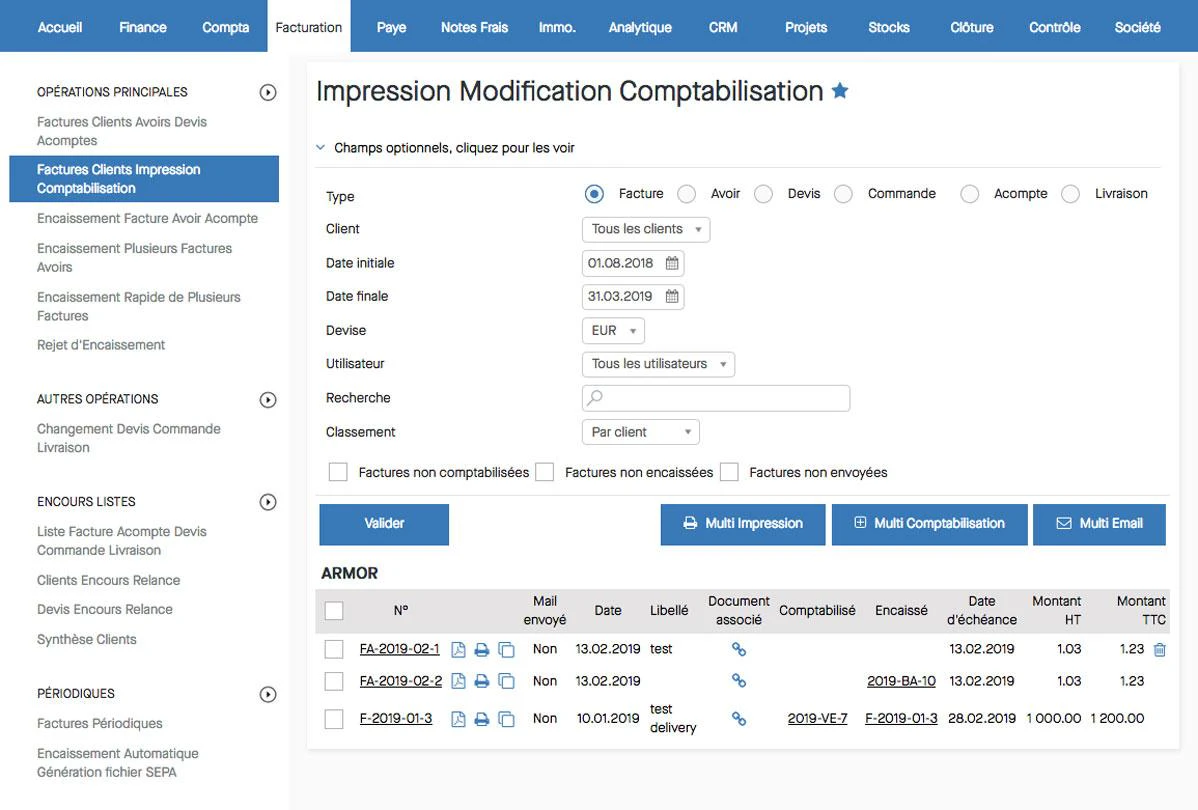Open calendar picker for Date finale

coord(672,296)
